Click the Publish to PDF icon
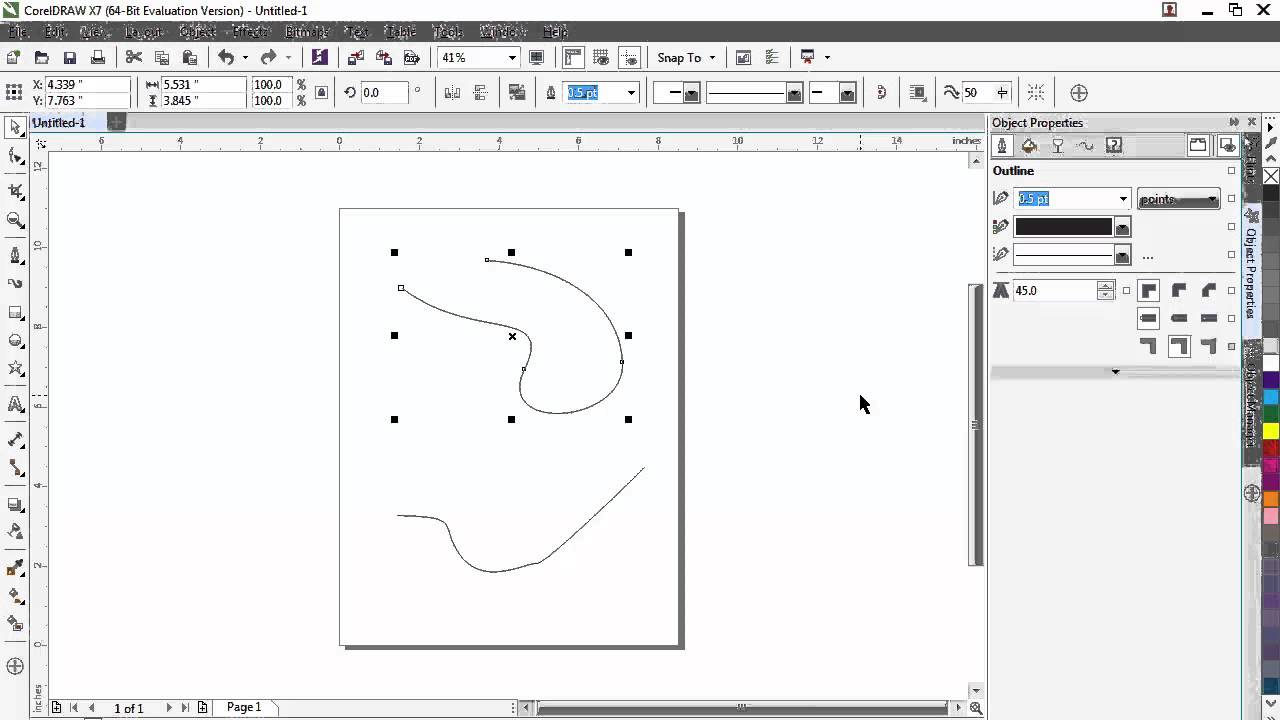 (x=411, y=58)
